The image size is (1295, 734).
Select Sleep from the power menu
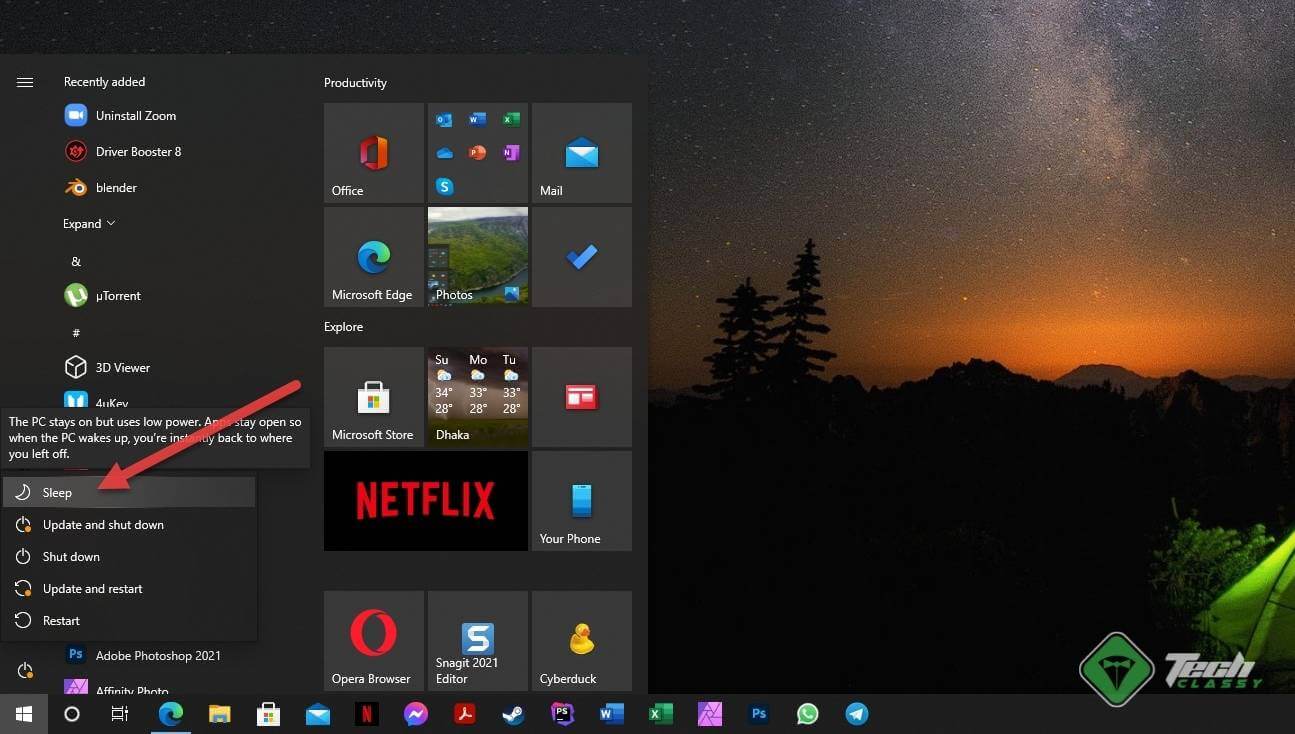click(57, 492)
